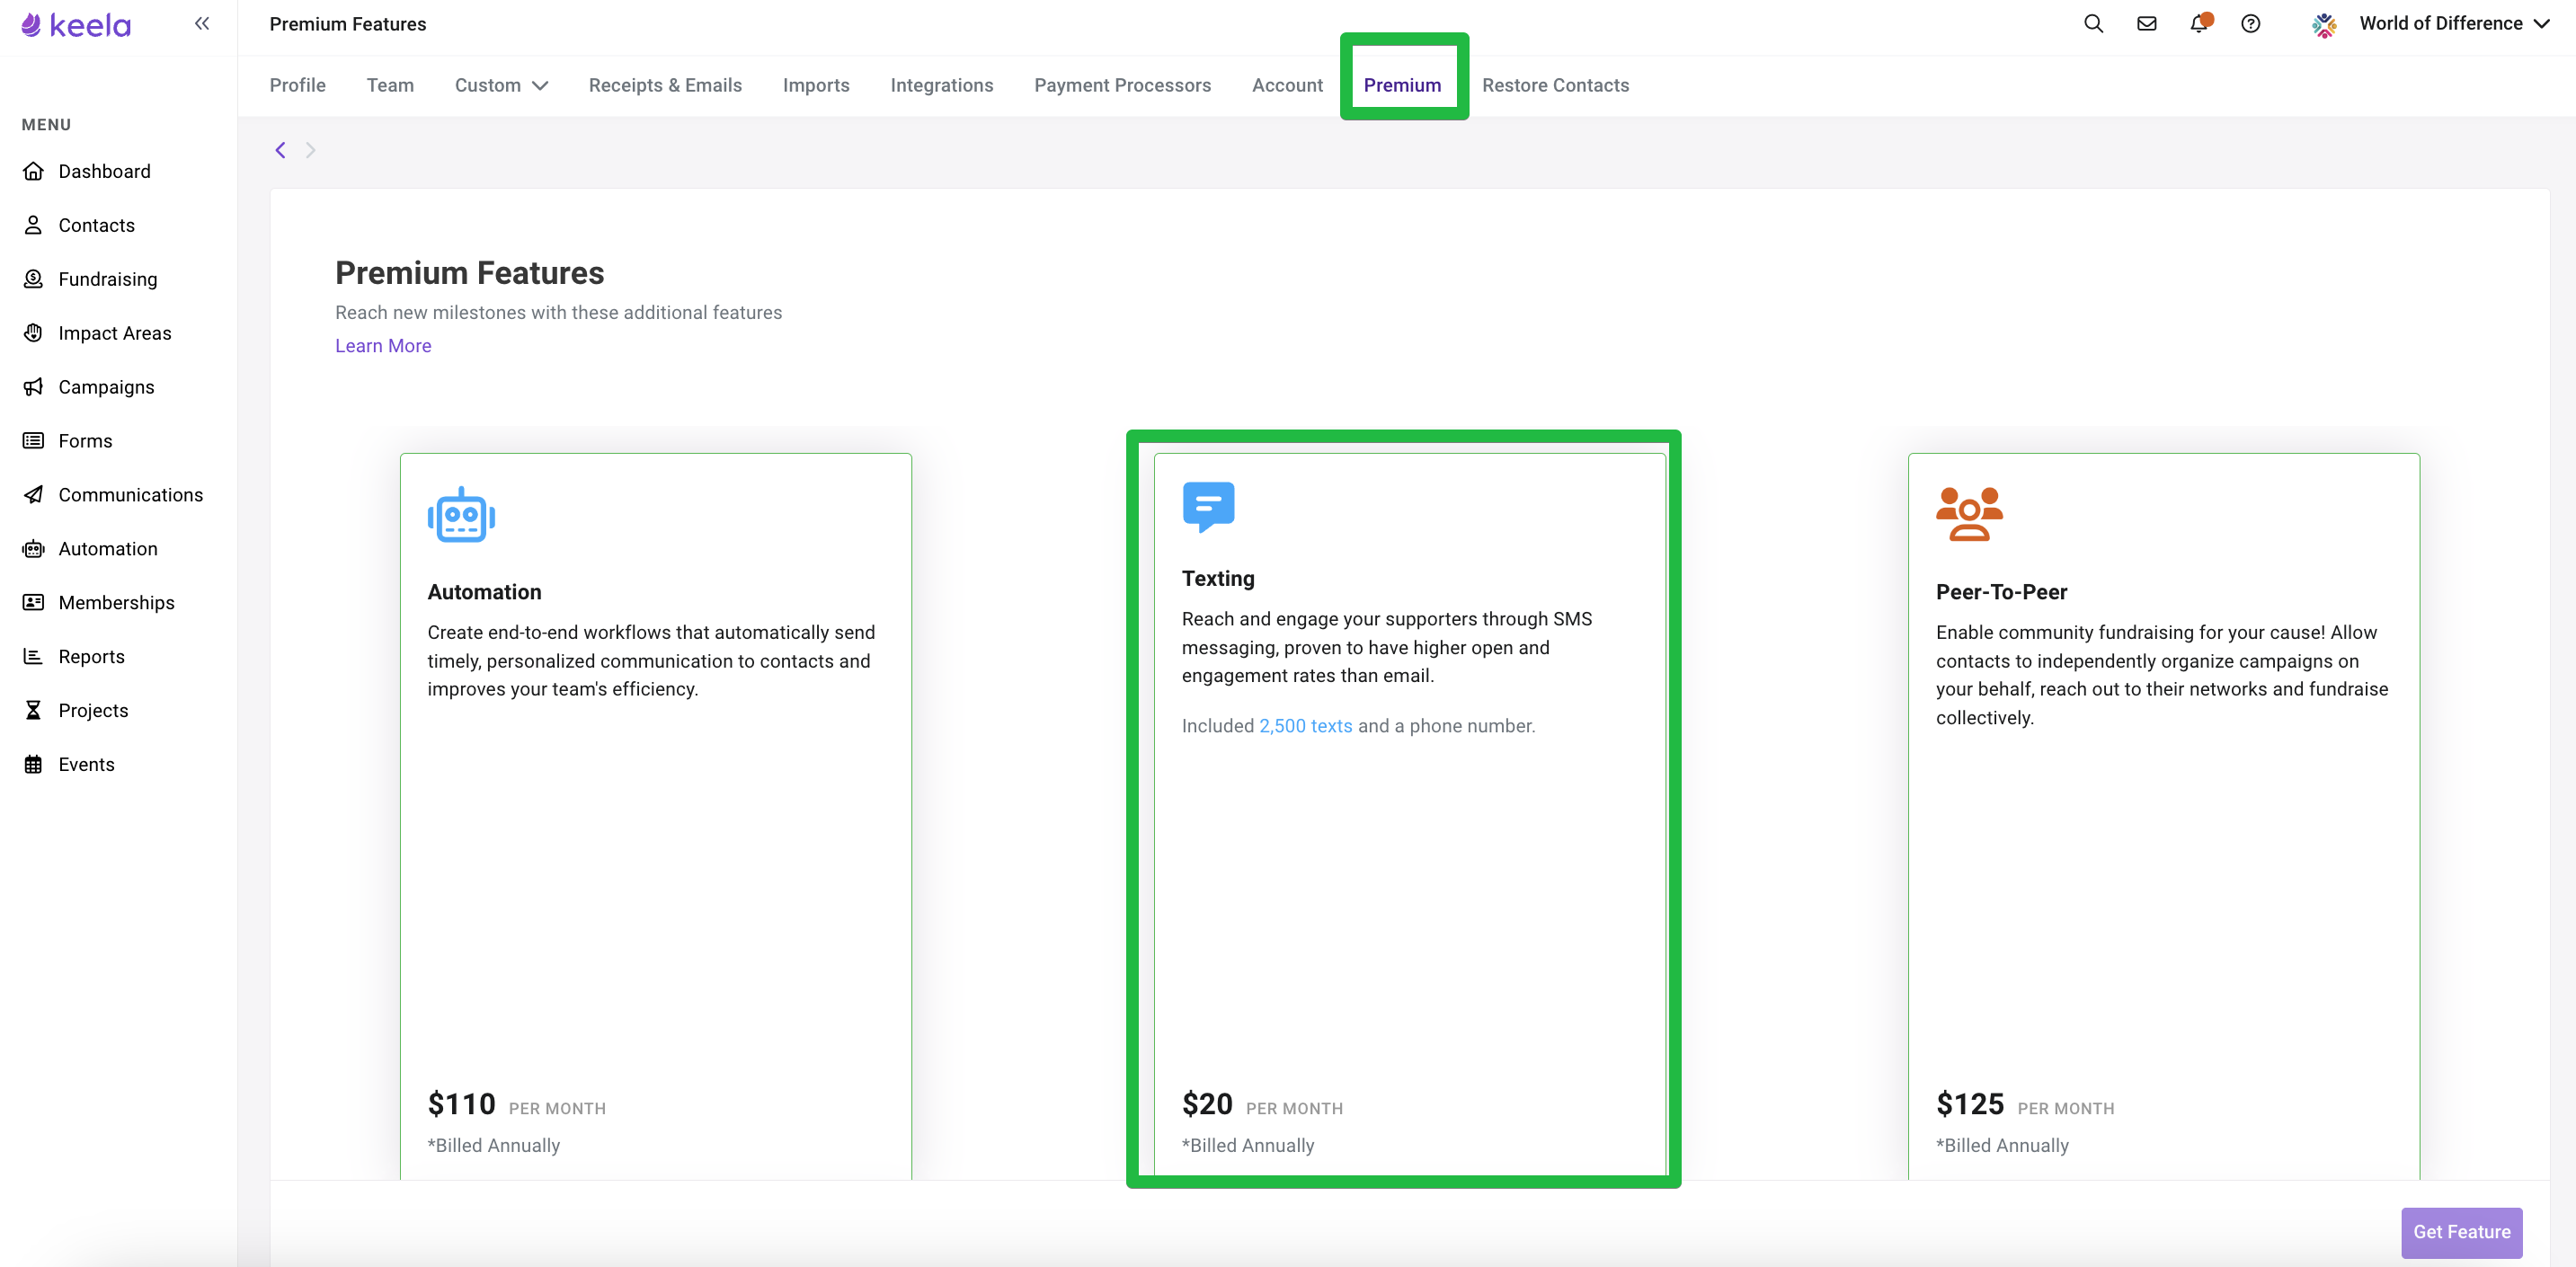Click the $110 per month price
Screen dimensions: 2576x1267
coord(516,1104)
